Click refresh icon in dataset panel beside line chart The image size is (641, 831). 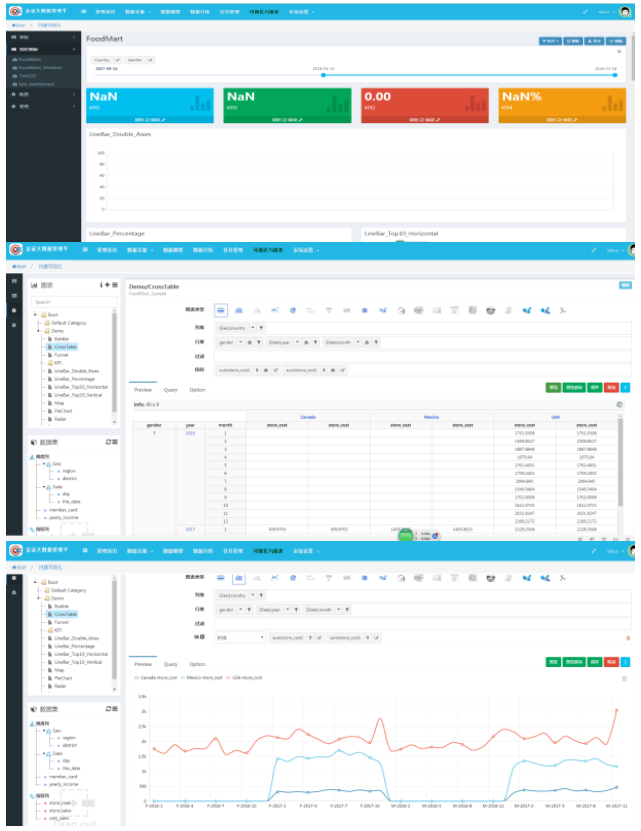108,709
